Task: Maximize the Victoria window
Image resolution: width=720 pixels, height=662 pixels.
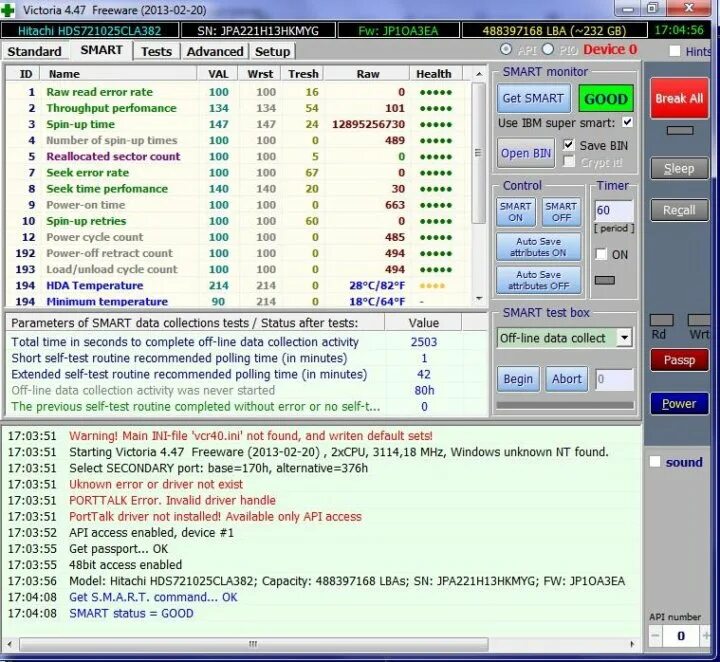Action: [x=653, y=8]
